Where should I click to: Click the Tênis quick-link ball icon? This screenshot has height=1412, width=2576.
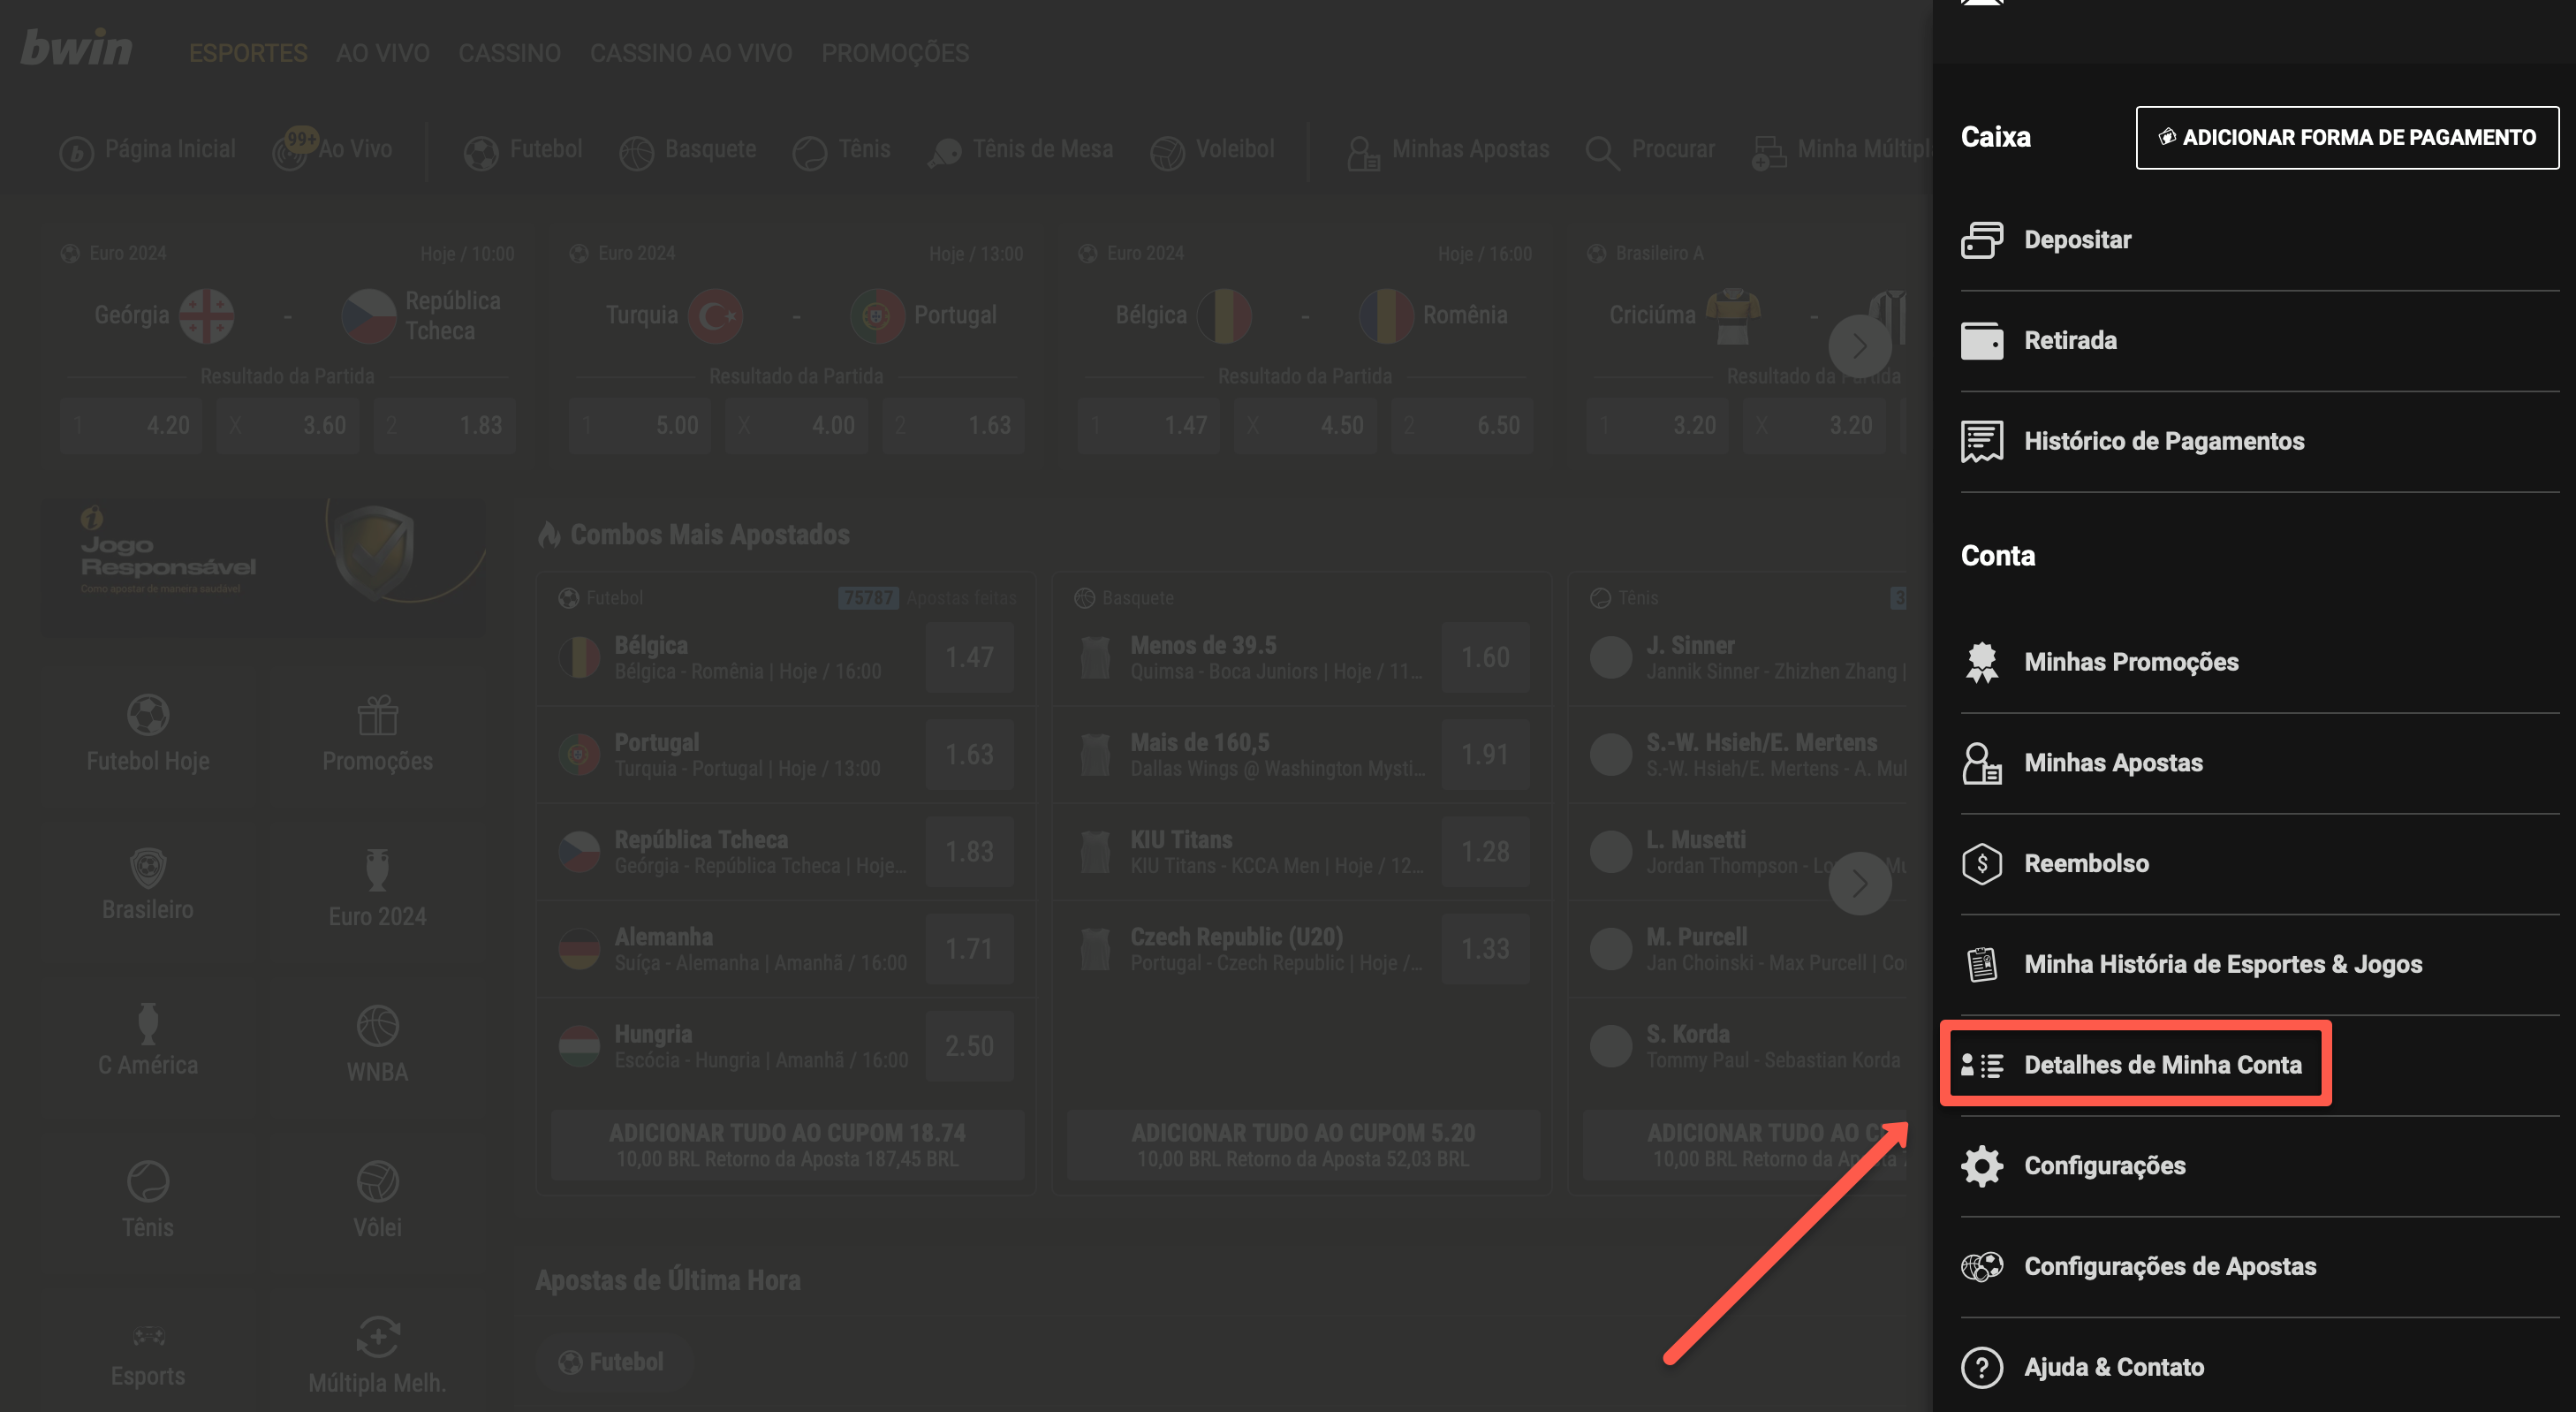[x=148, y=1181]
